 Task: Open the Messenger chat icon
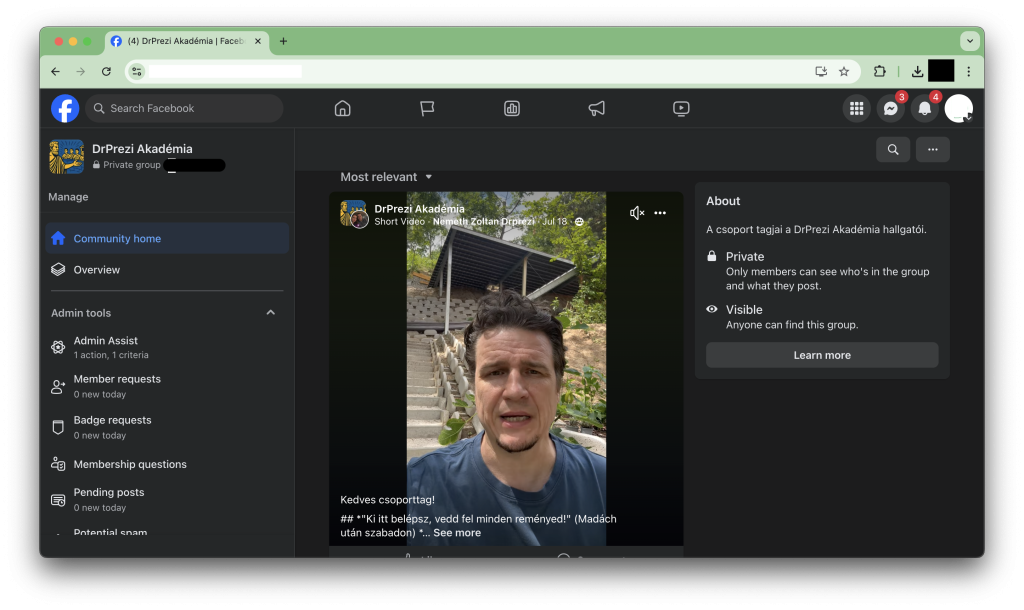tap(890, 108)
